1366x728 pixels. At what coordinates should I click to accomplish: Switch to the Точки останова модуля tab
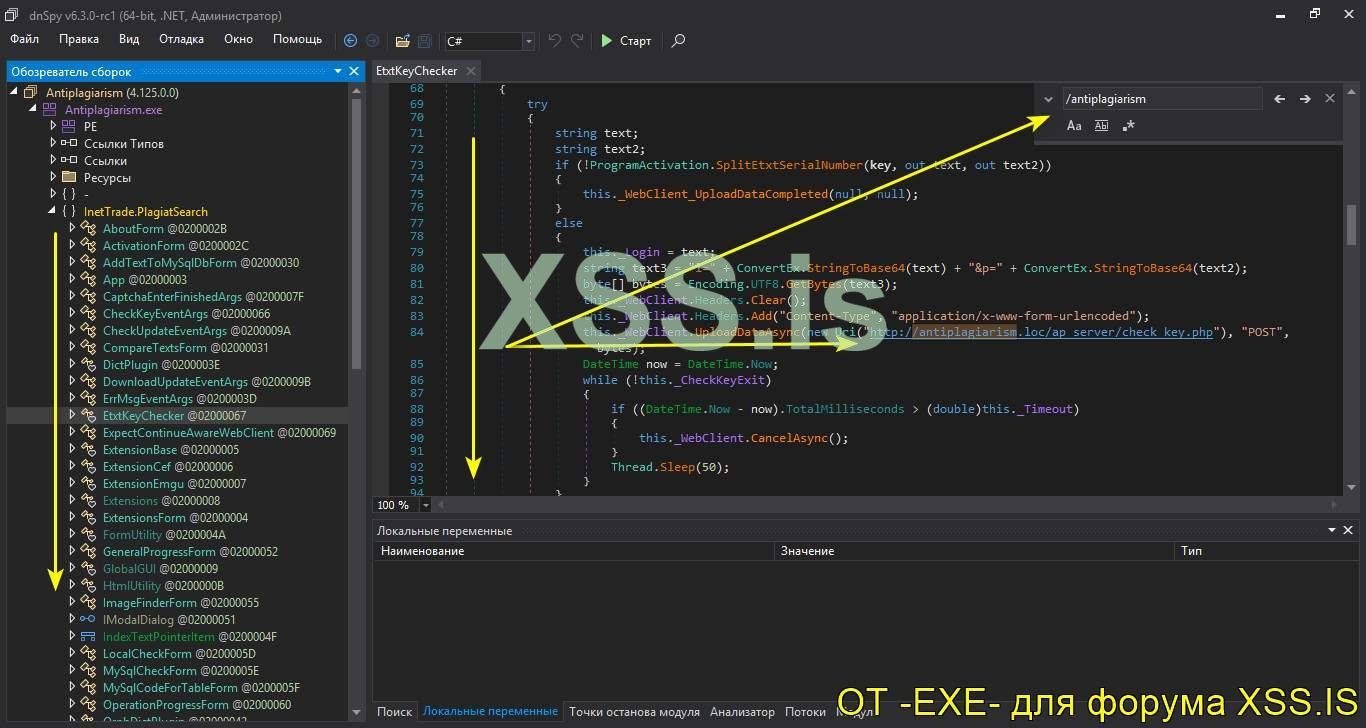click(x=634, y=712)
